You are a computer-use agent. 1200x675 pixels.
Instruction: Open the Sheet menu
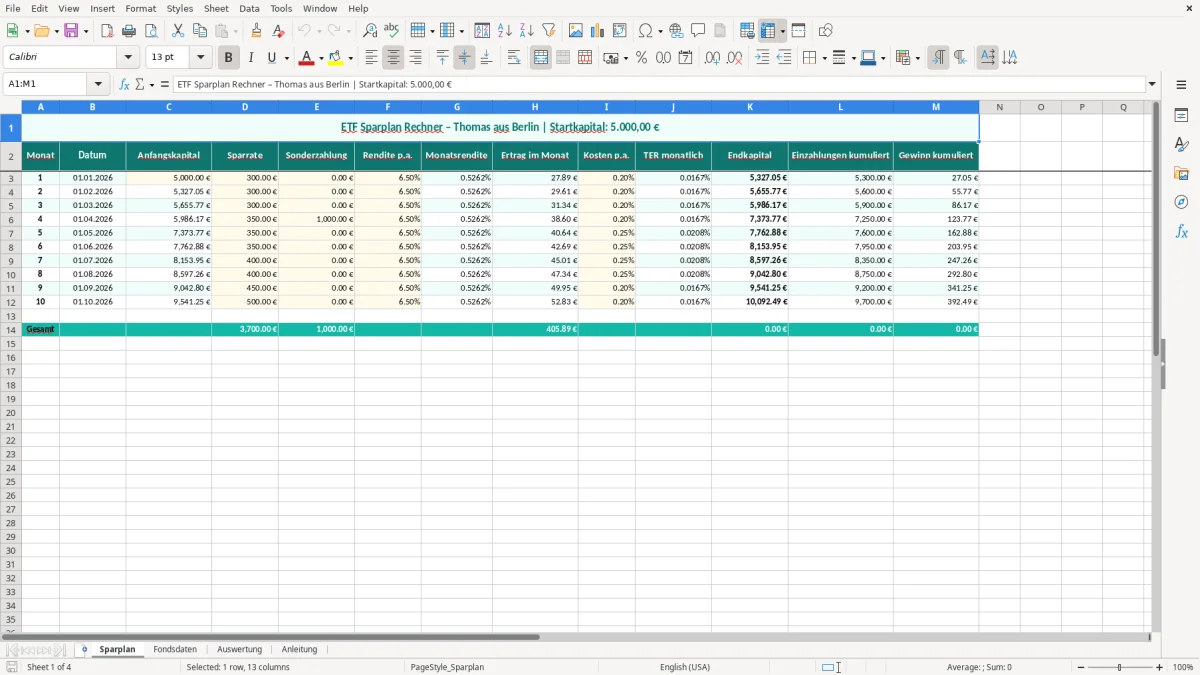coord(216,8)
